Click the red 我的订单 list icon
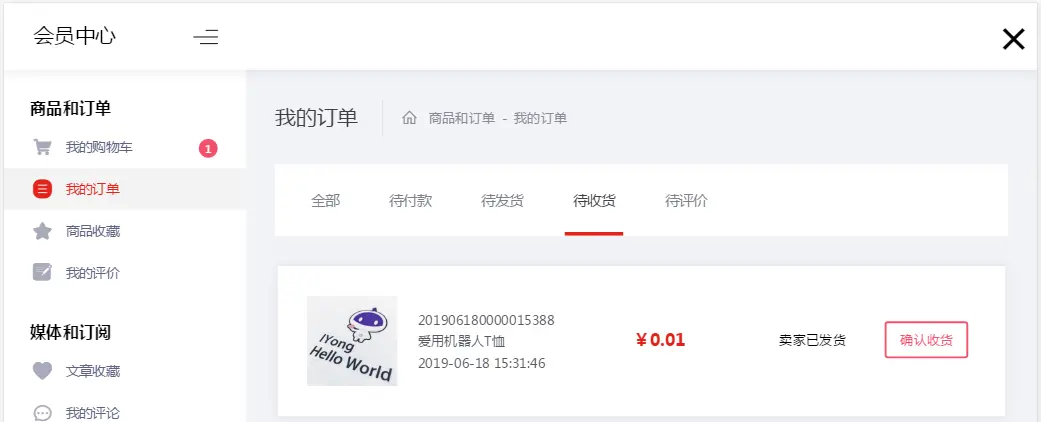This screenshot has width=1041, height=422. [x=42, y=189]
